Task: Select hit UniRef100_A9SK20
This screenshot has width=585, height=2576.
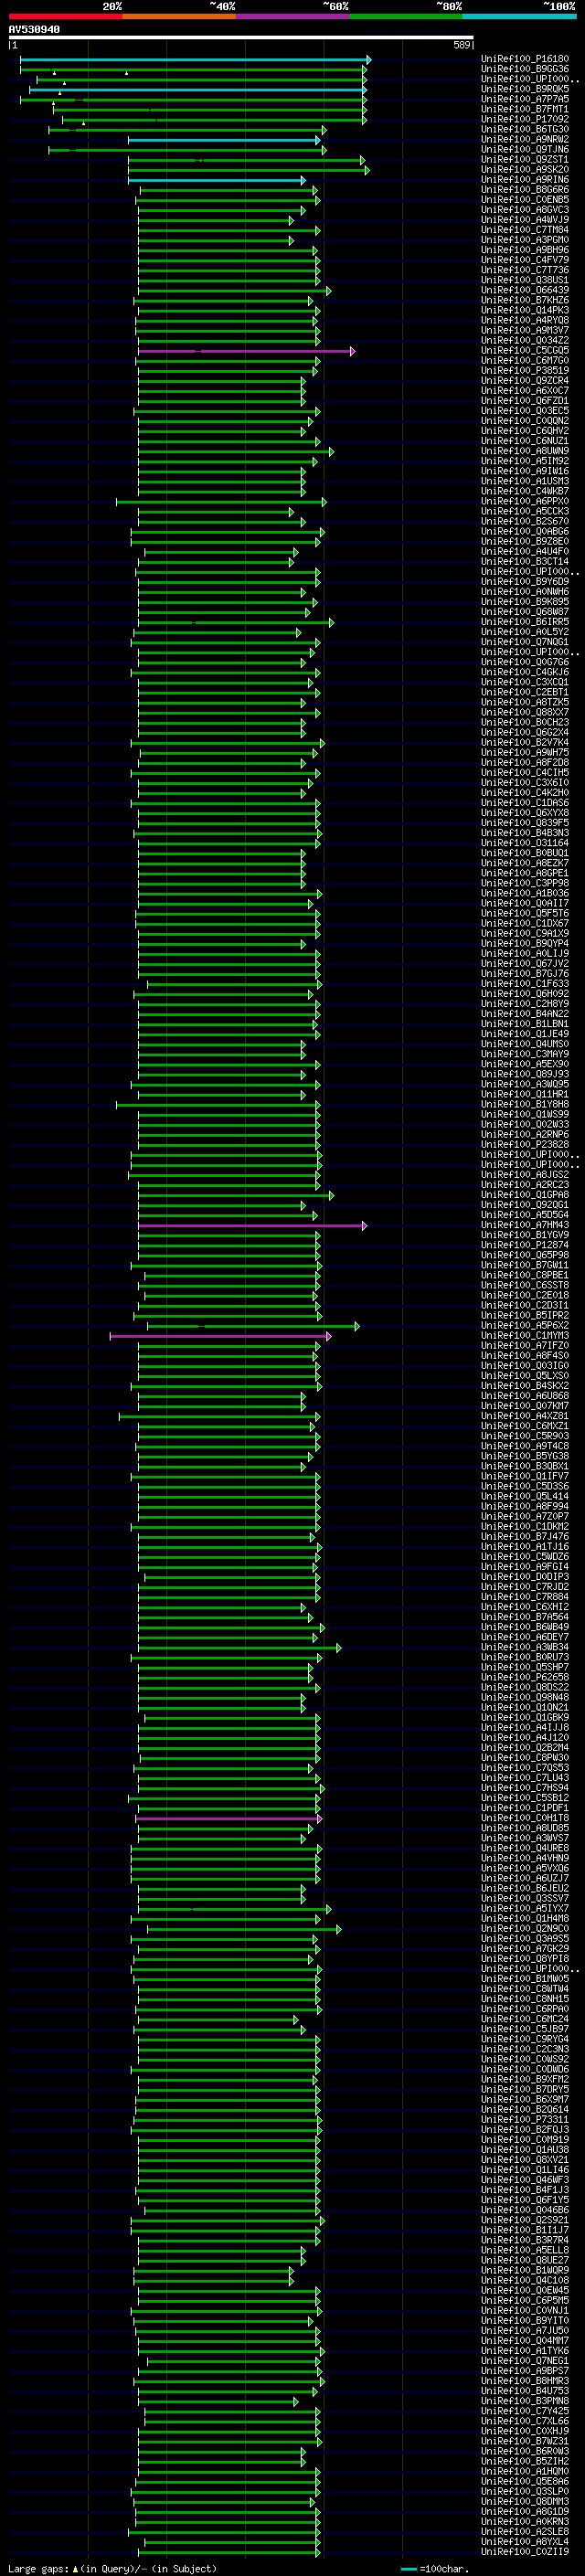Action: coord(525,169)
